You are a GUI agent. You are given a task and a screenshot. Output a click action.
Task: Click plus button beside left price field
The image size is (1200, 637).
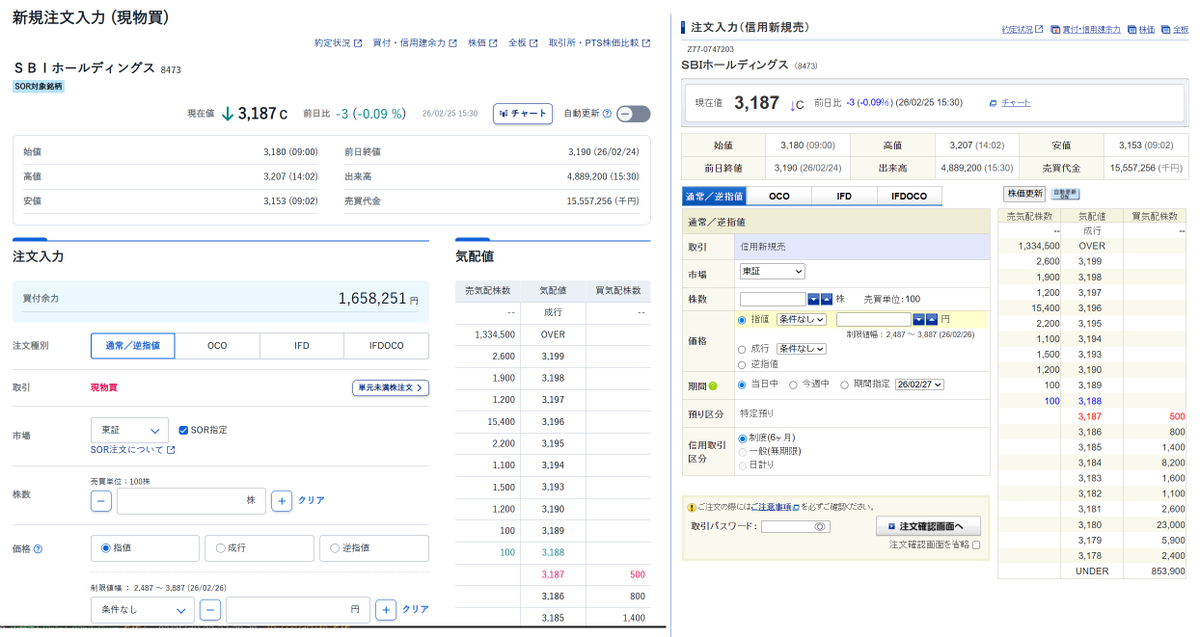click(386, 609)
